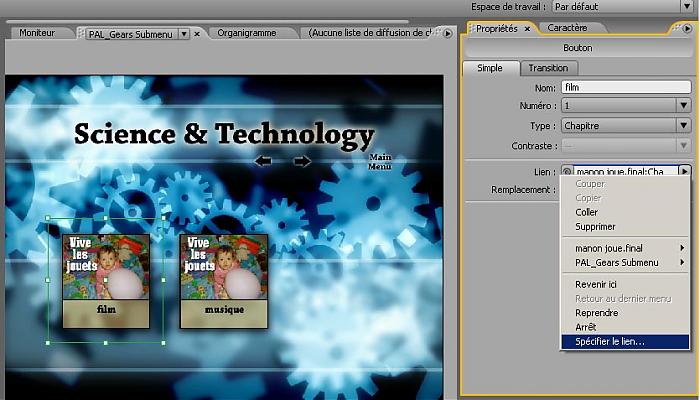Open the Type dropdown showing Chapitre
The width and height of the screenshot is (700, 400).
click(626, 126)
